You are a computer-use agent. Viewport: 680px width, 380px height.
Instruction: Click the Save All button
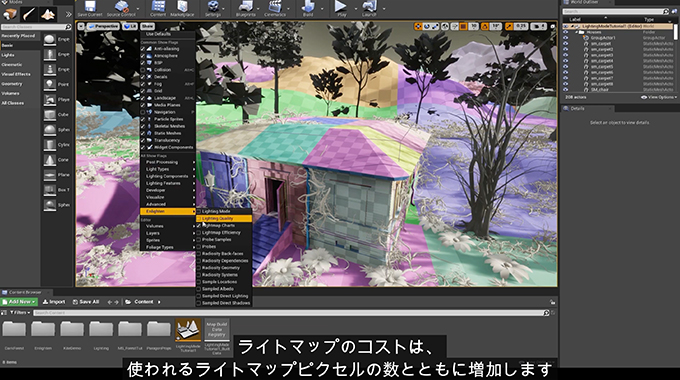(86, 302)
